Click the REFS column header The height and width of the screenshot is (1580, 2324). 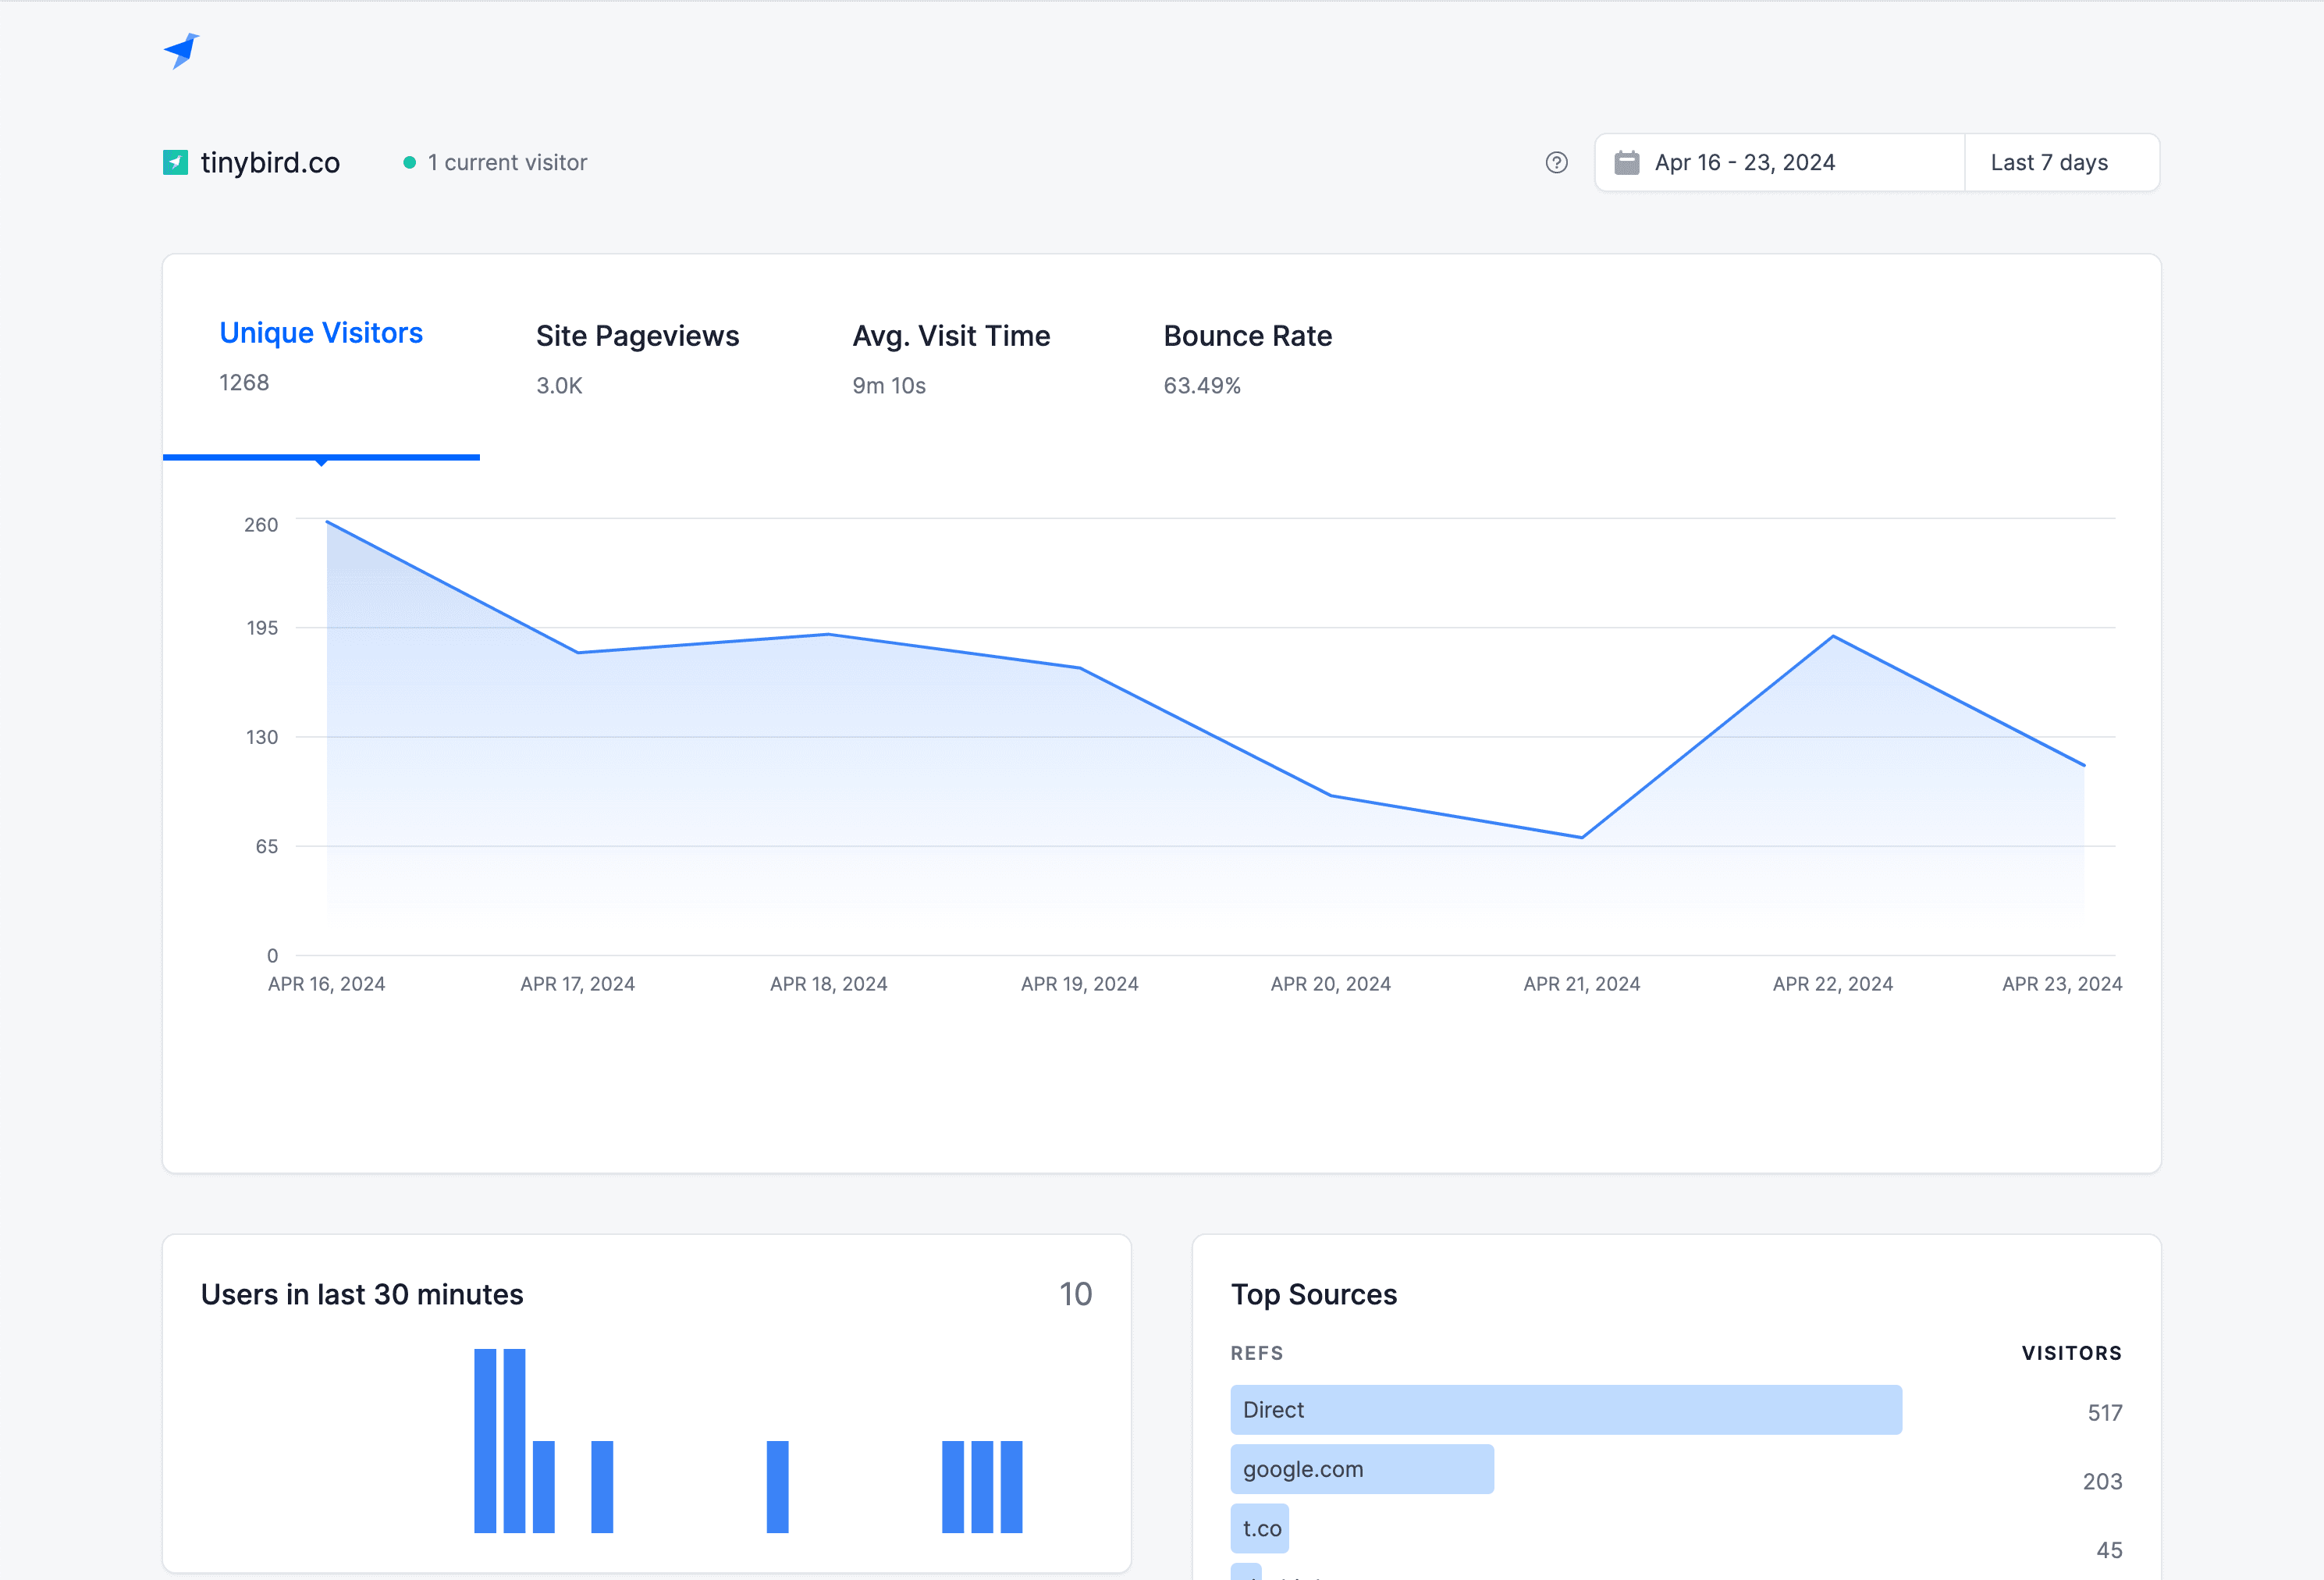coord(1256,1353)
